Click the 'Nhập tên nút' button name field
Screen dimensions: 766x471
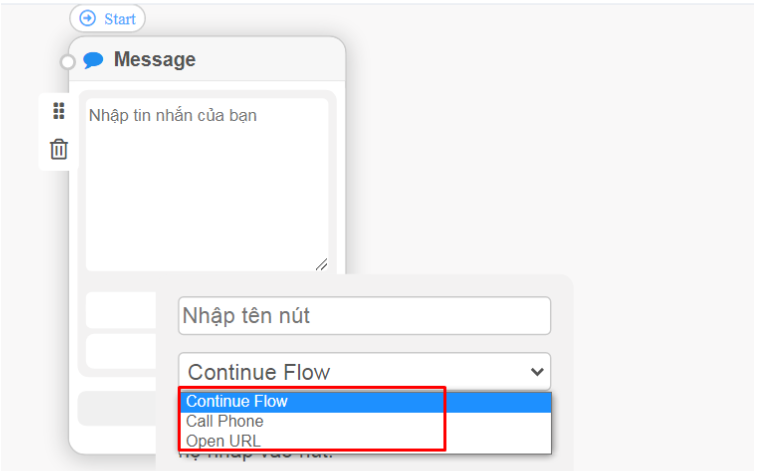(x=364, y=316)
